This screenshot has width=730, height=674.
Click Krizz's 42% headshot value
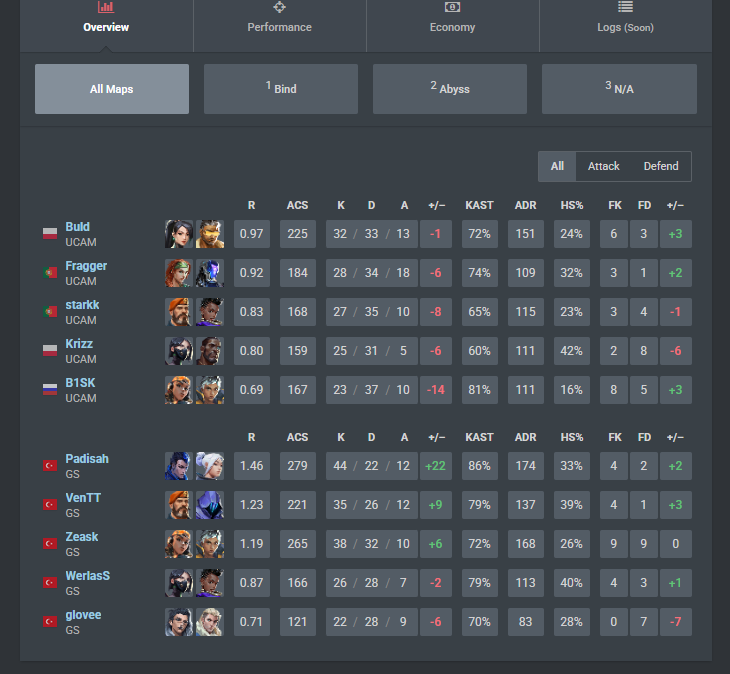point(572,351)
